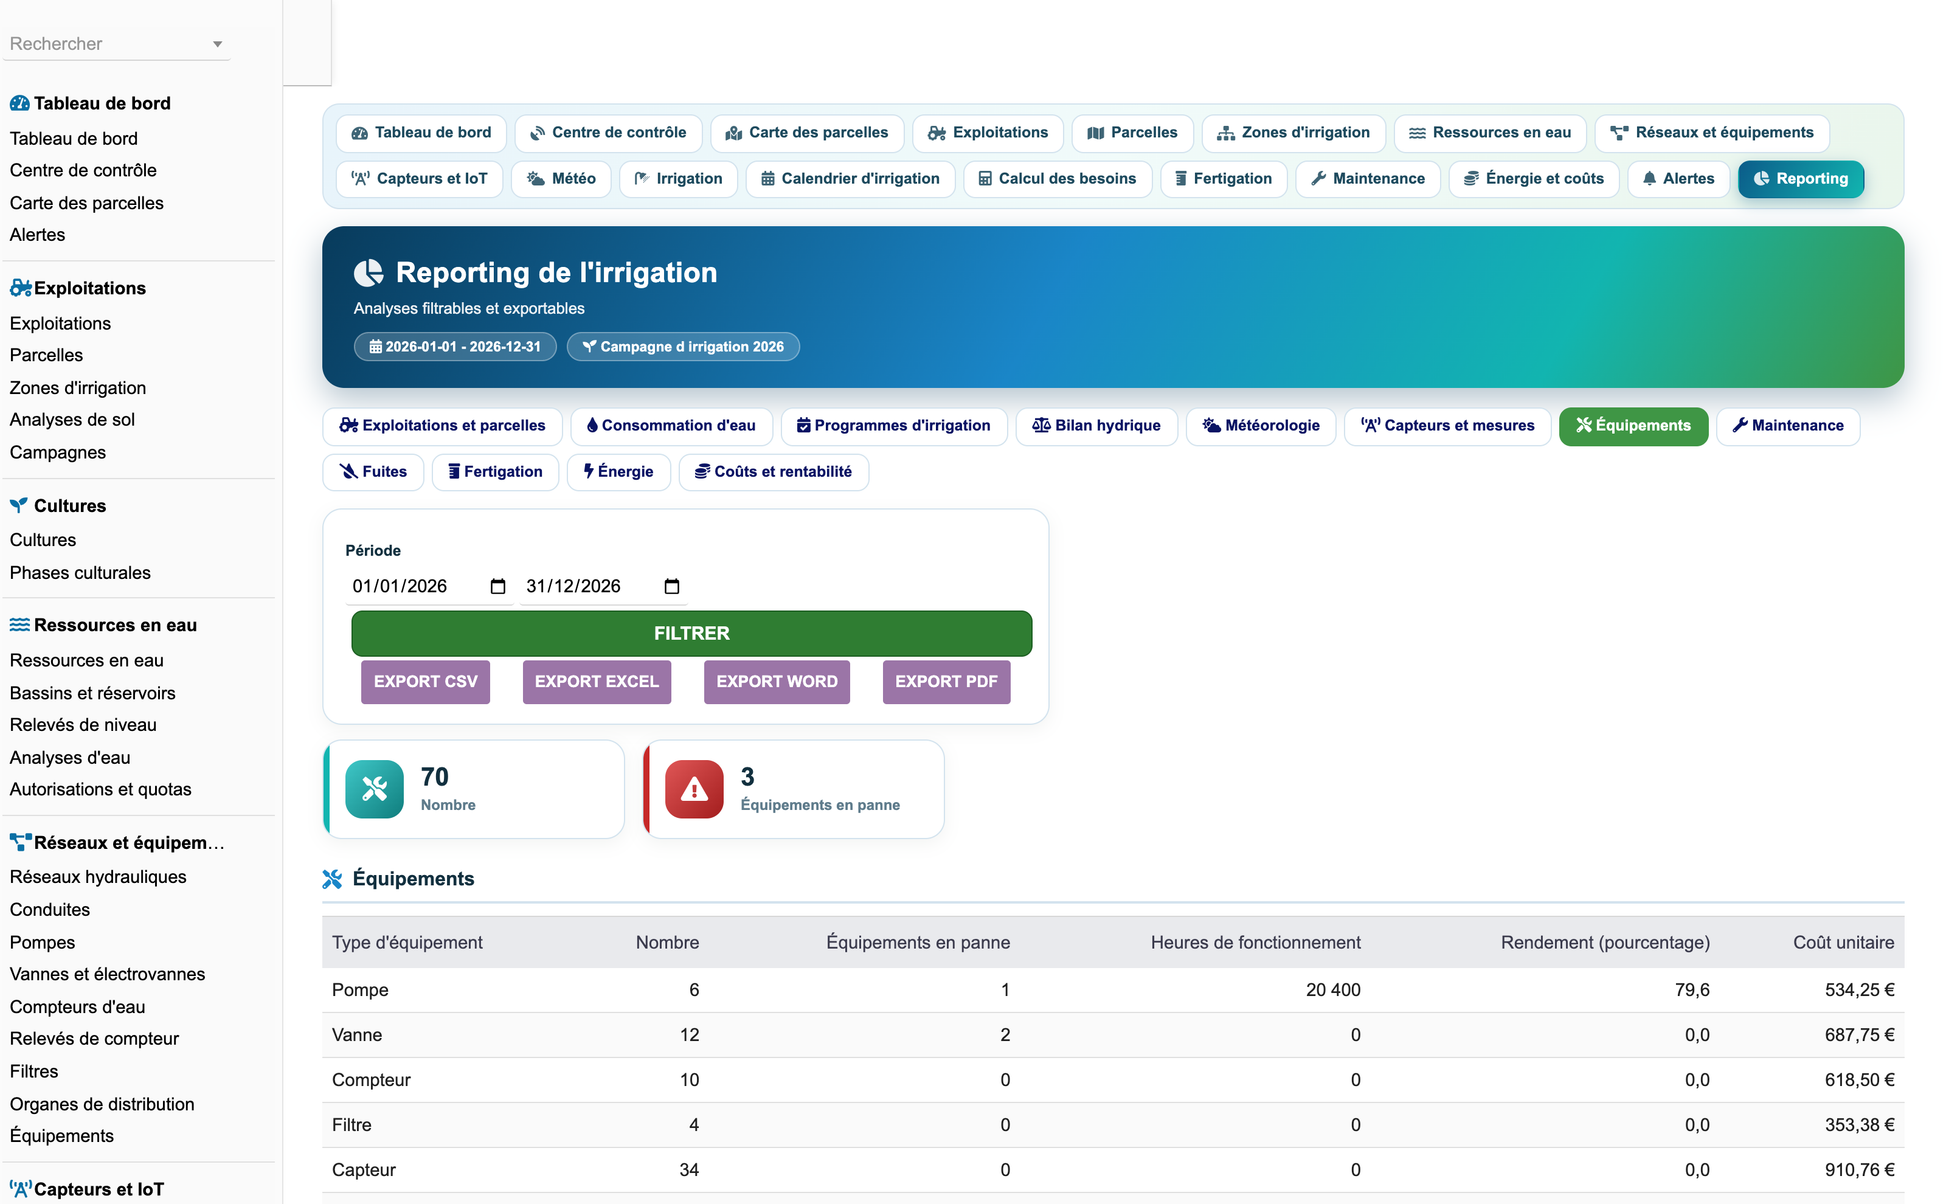Open Bassins et réservoirs sidebar link
1946x1204 pixels.
point(92,693)
